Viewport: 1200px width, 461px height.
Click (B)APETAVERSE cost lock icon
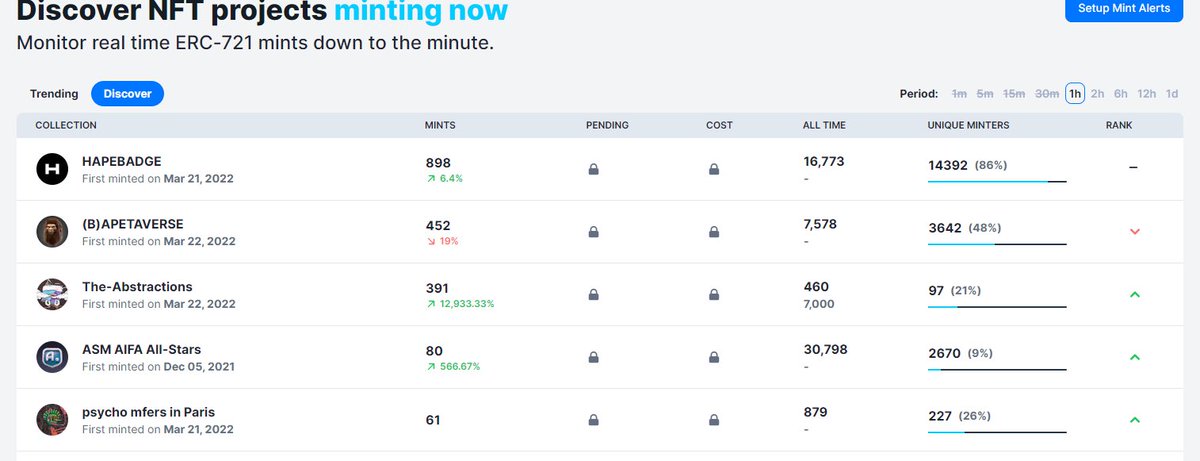[x=714, y=232]
